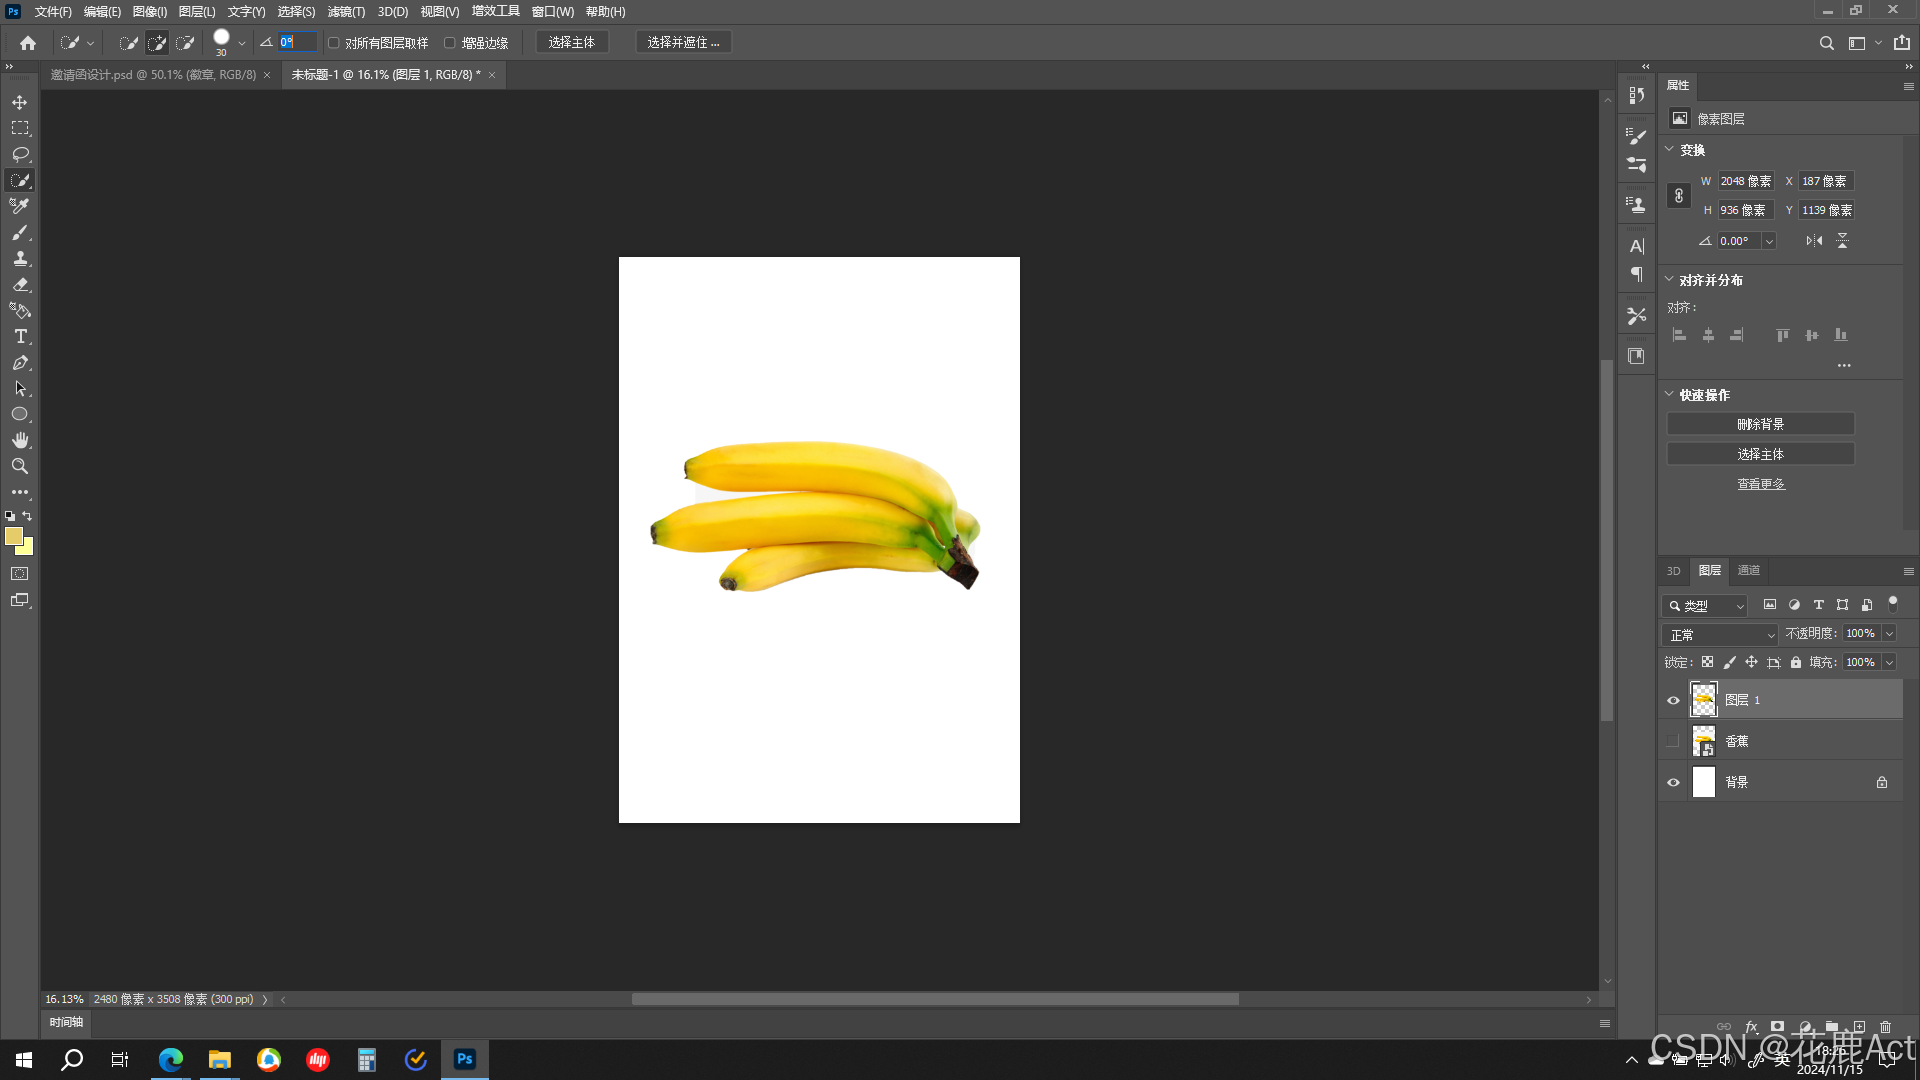Viewport: 1920px width, 1080px height.
Task: Select the Zoom tool
Action: pos(20,466)
